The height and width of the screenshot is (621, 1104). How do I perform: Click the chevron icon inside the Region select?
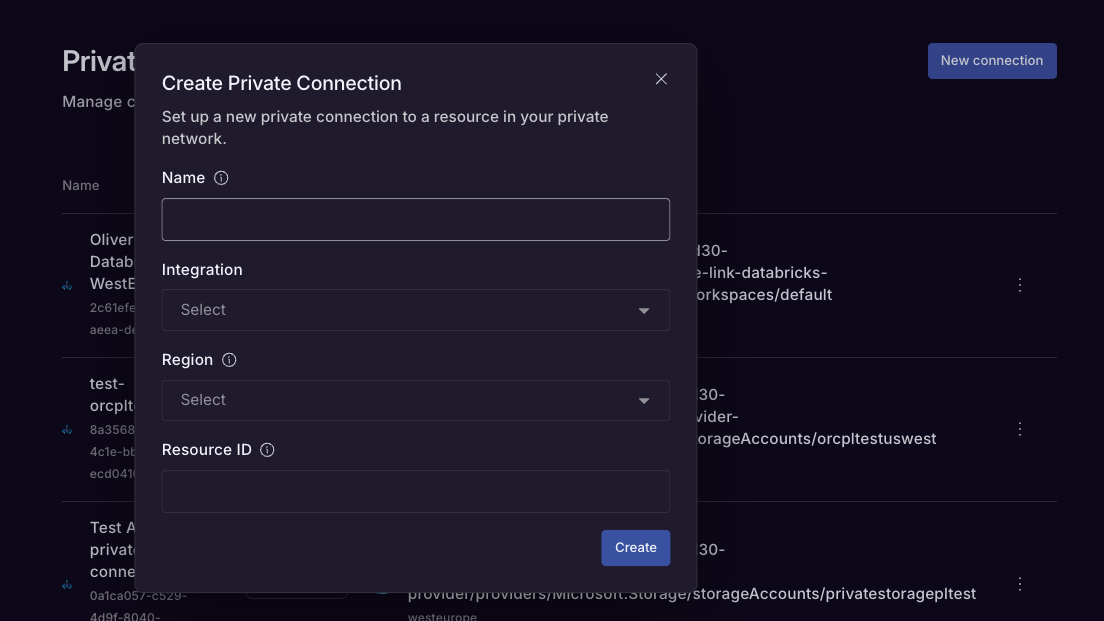pyautogui.click(x=644, y=400)
